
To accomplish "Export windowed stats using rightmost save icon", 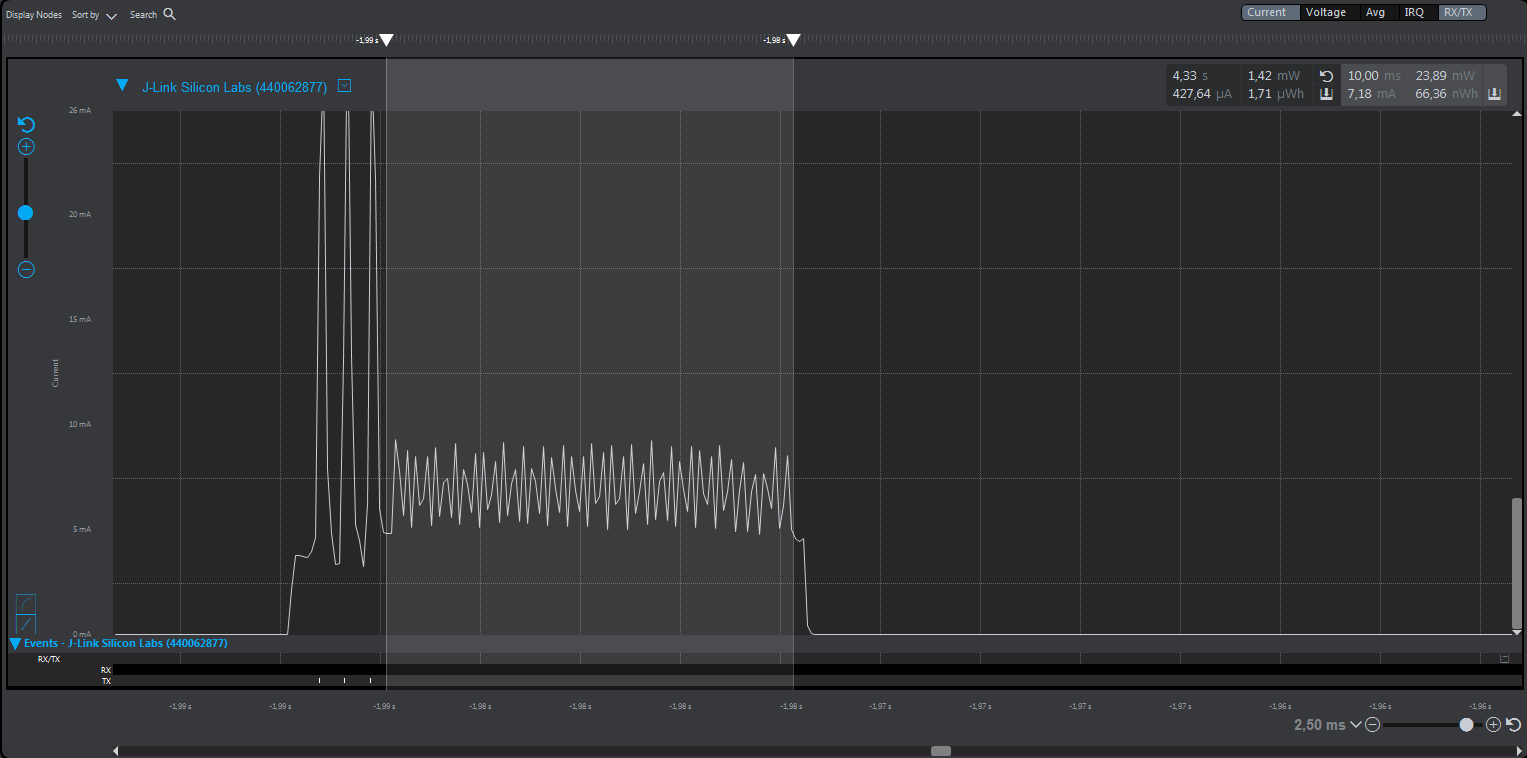I will (1494, 94).
